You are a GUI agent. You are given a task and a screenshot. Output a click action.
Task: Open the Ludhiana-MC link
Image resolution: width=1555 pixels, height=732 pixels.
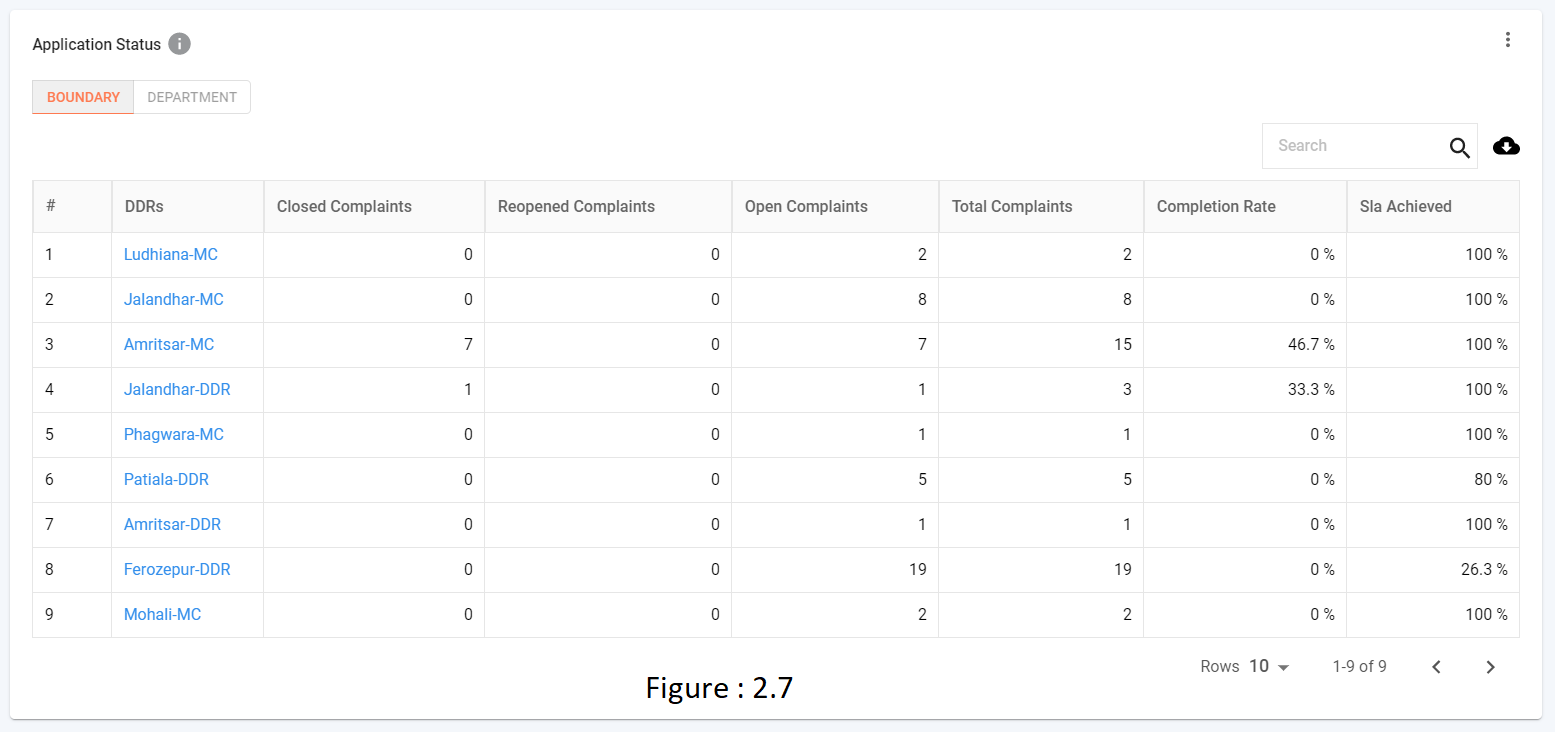[171, 255]
